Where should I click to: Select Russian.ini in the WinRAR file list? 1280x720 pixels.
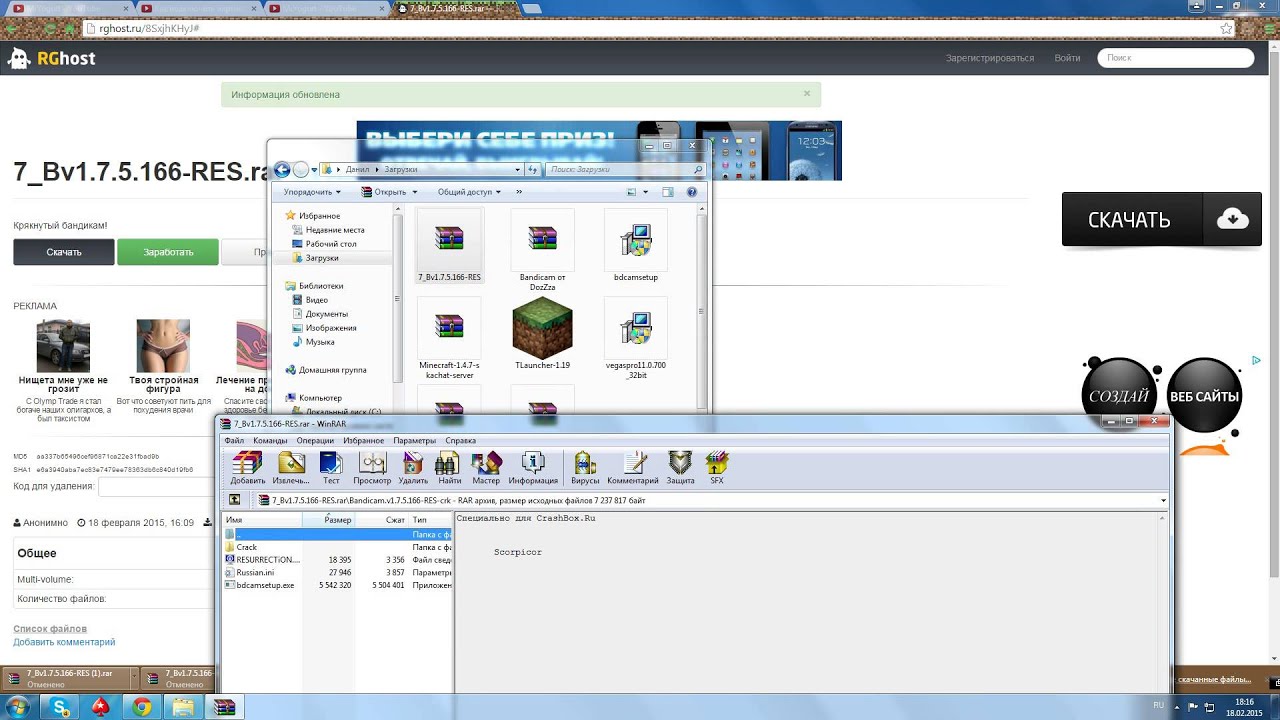click(x=255, y=572)
